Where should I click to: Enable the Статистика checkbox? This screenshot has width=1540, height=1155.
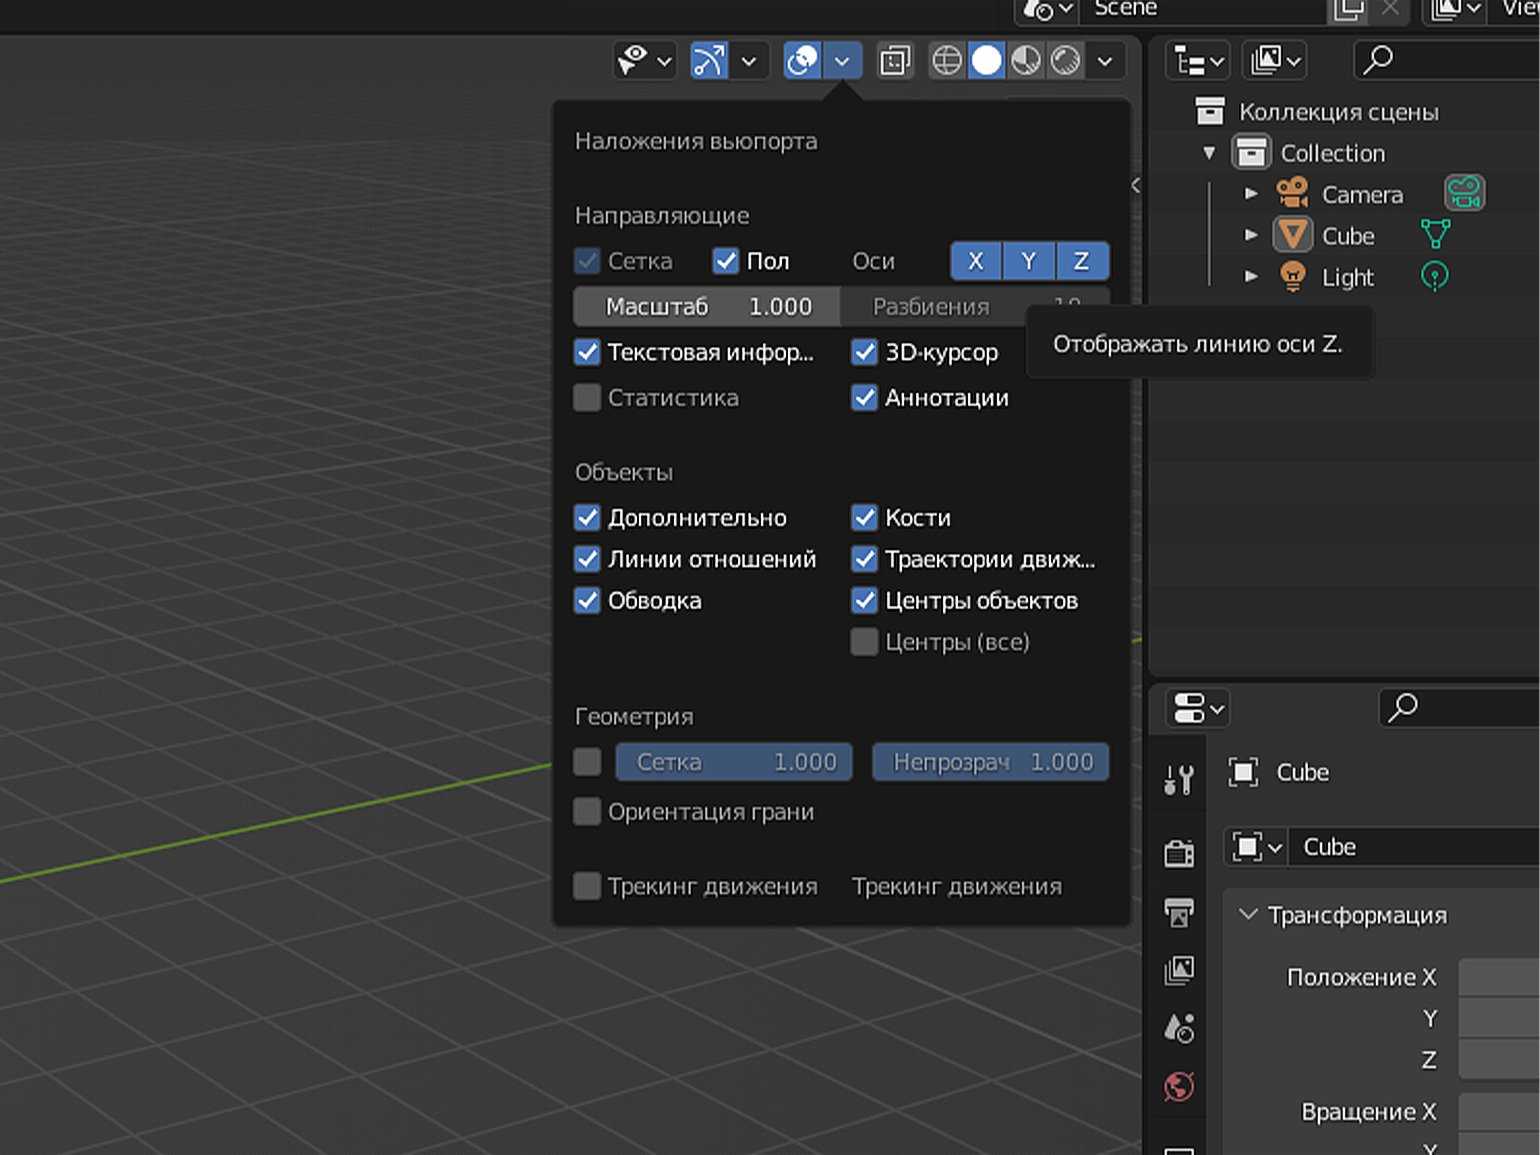point(588,398)
